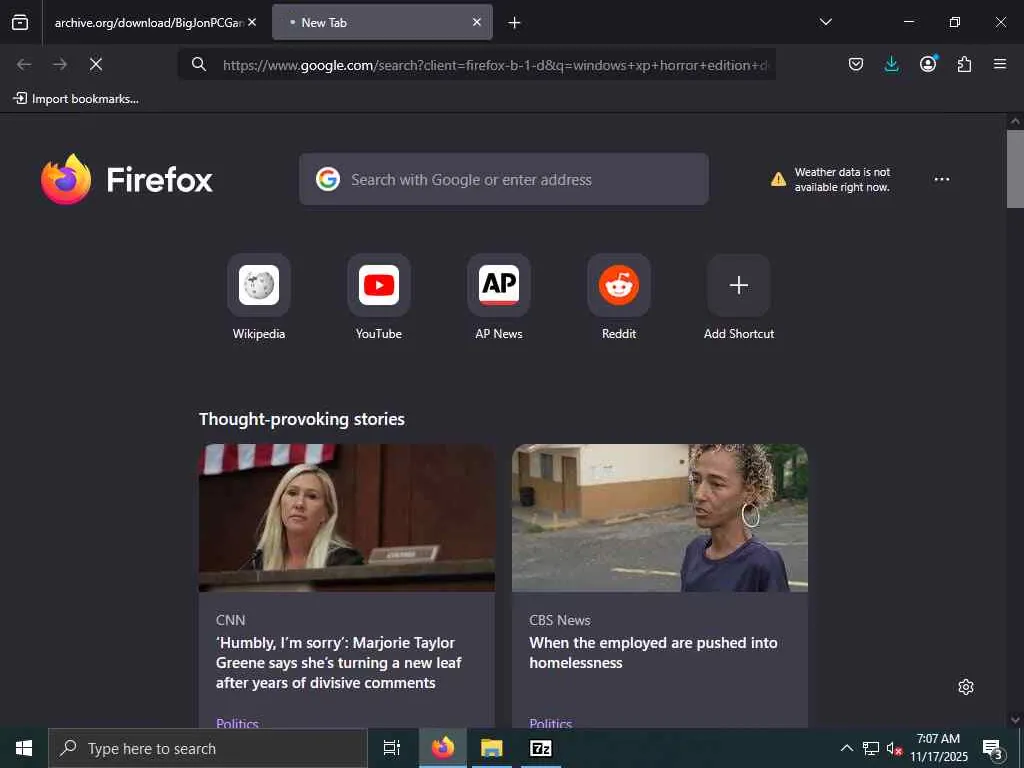Click the taskbar Type here to search box
Viewport: 1024px width, 768px height.
(x=208, y=748)
